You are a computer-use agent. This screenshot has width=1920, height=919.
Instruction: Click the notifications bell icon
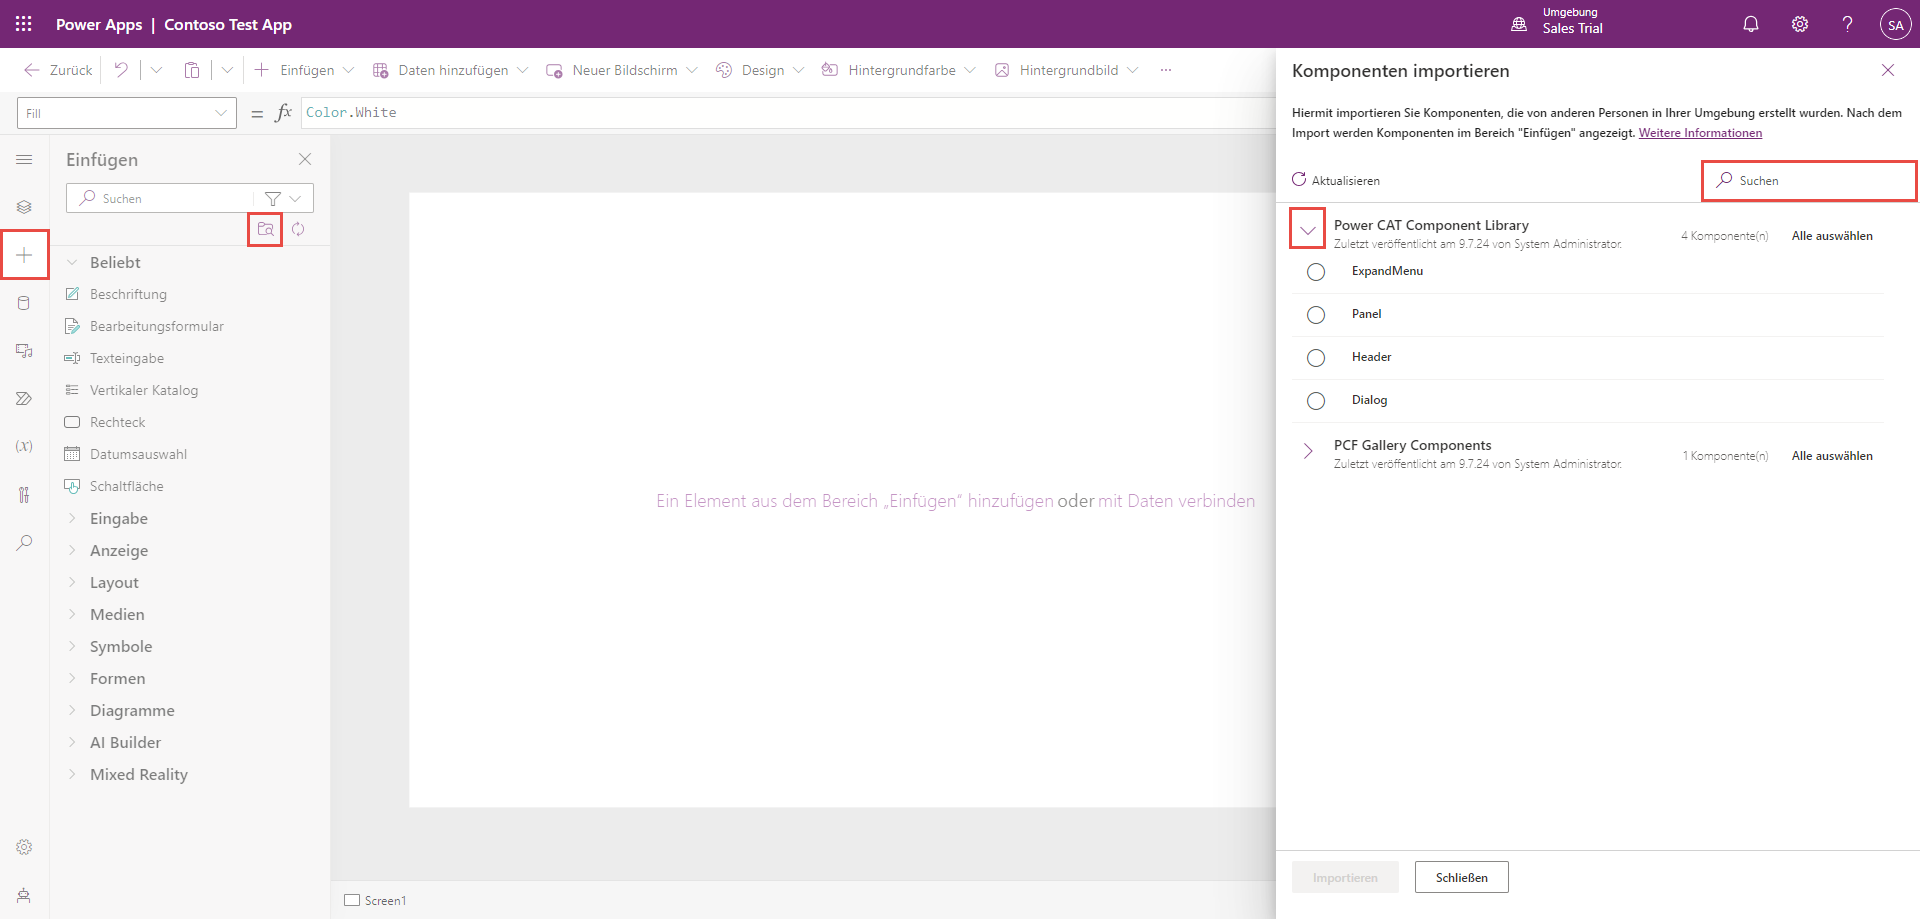pyautogui.click(x=1750, y=24)
